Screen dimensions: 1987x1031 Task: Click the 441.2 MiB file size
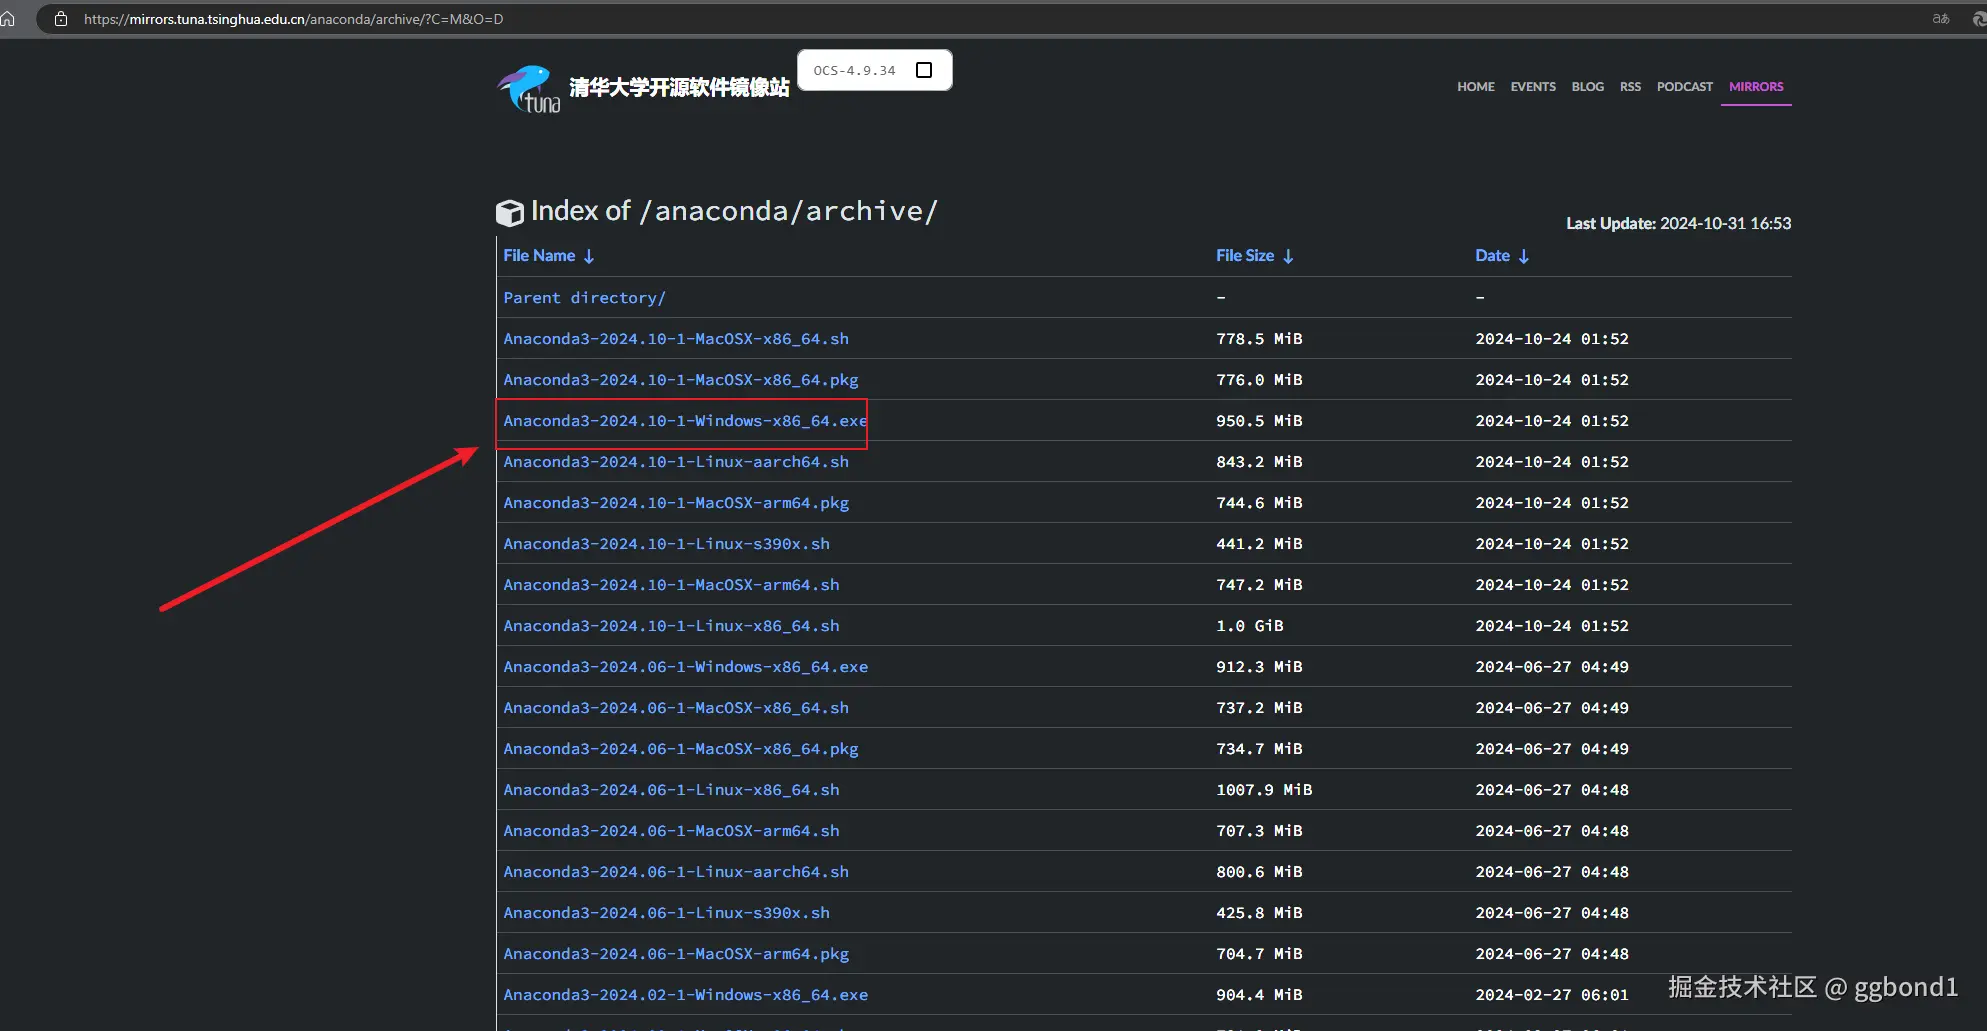[1259, 544]
